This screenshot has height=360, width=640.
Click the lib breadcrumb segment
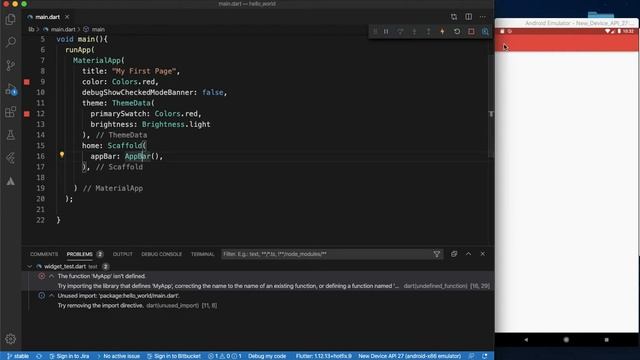click(31, 29)
